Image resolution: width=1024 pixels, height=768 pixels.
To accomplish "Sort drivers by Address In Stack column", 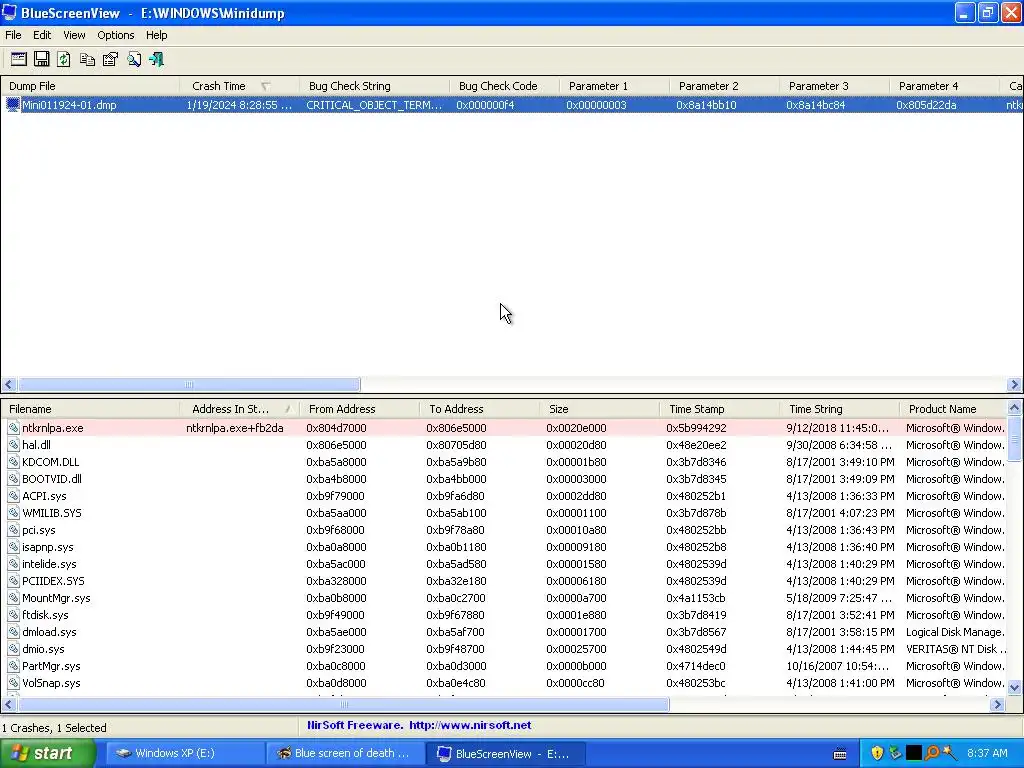I will (x=239, y=409).
